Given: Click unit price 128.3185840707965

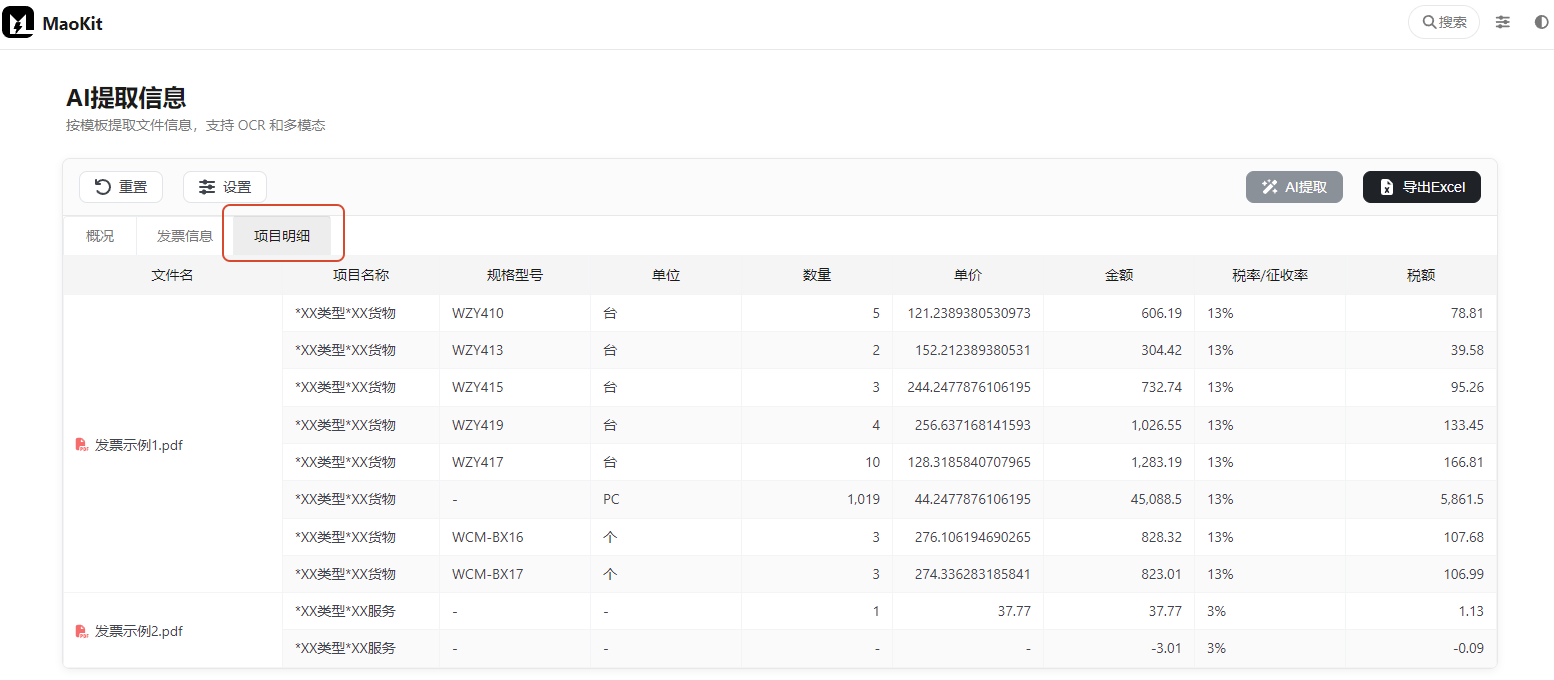Looking at the screenshot, I should pos(968,462).
